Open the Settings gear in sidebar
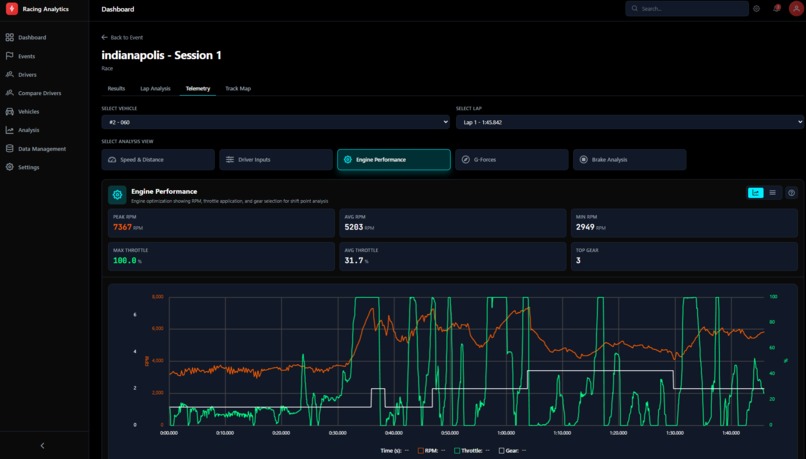806x459 pixels. point(9,167)
